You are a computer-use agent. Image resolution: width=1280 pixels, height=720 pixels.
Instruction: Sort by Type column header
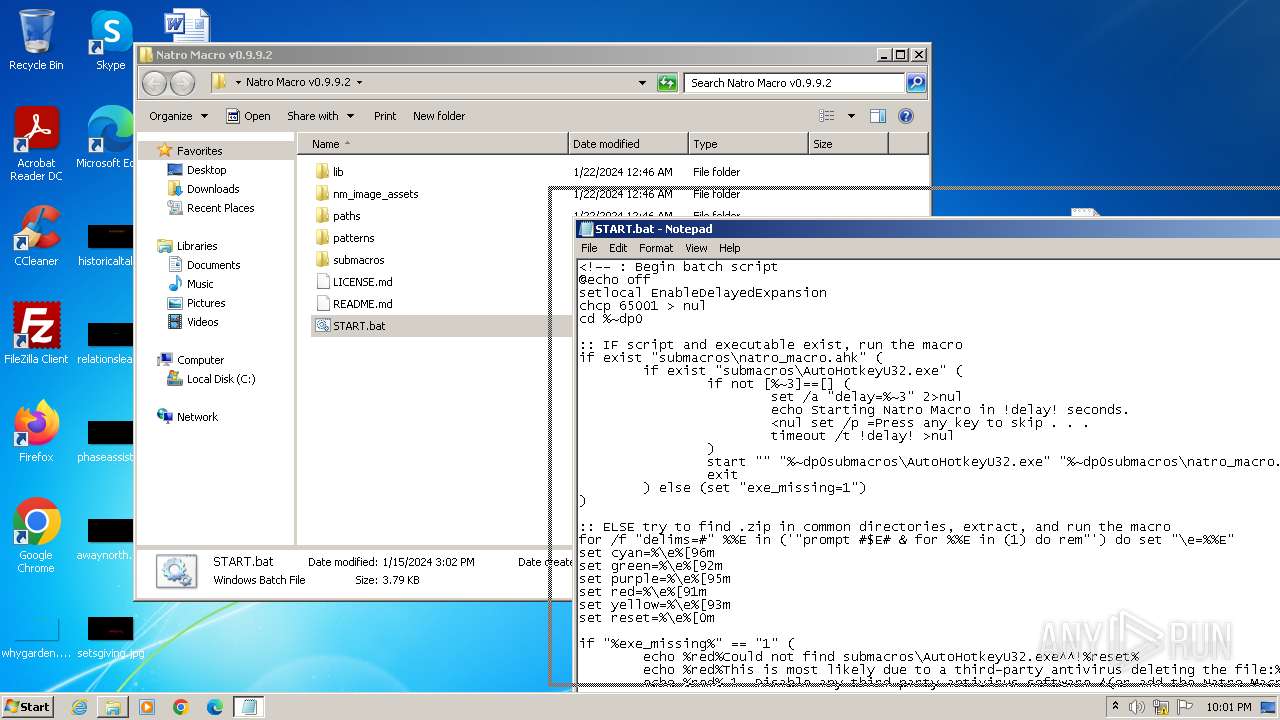click(x=748, y=144)
